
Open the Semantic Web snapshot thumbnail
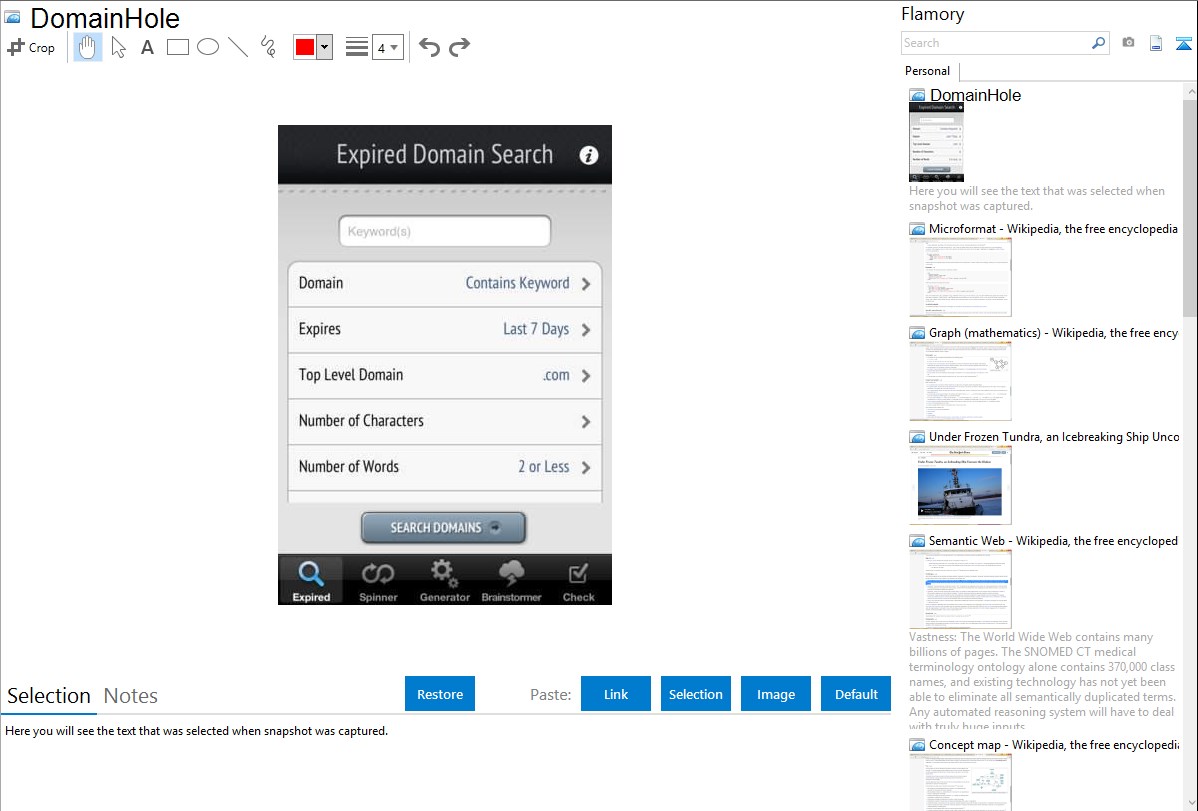[x=960, y=589]
